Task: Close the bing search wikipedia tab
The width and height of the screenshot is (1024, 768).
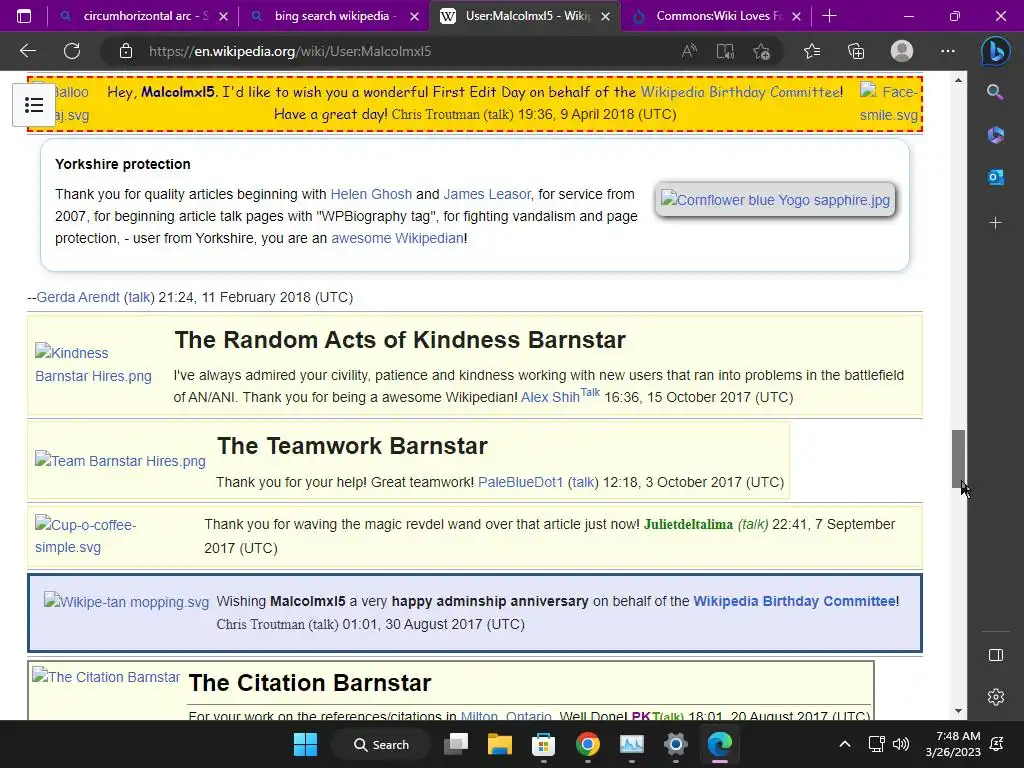Action: click(414, 16)
